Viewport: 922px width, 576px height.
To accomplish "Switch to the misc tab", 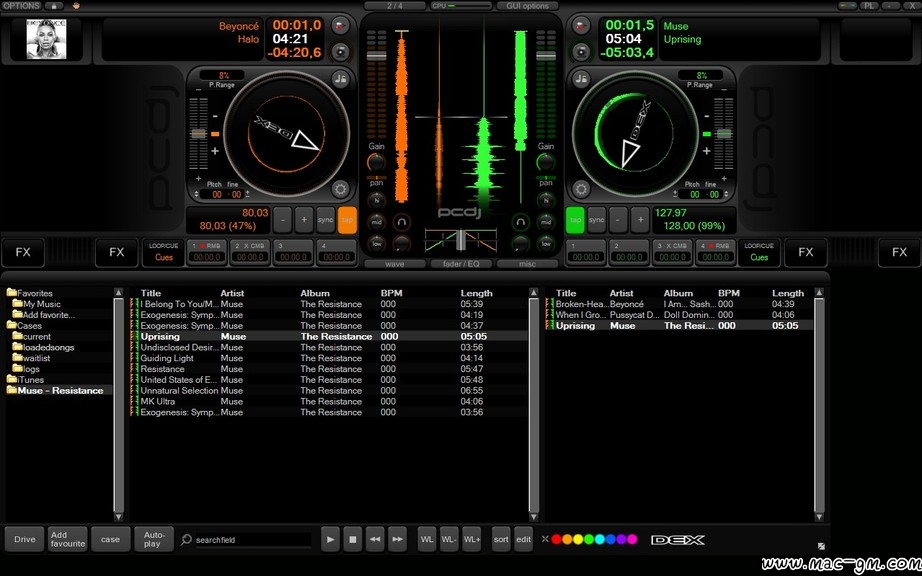I will [527, 264].
